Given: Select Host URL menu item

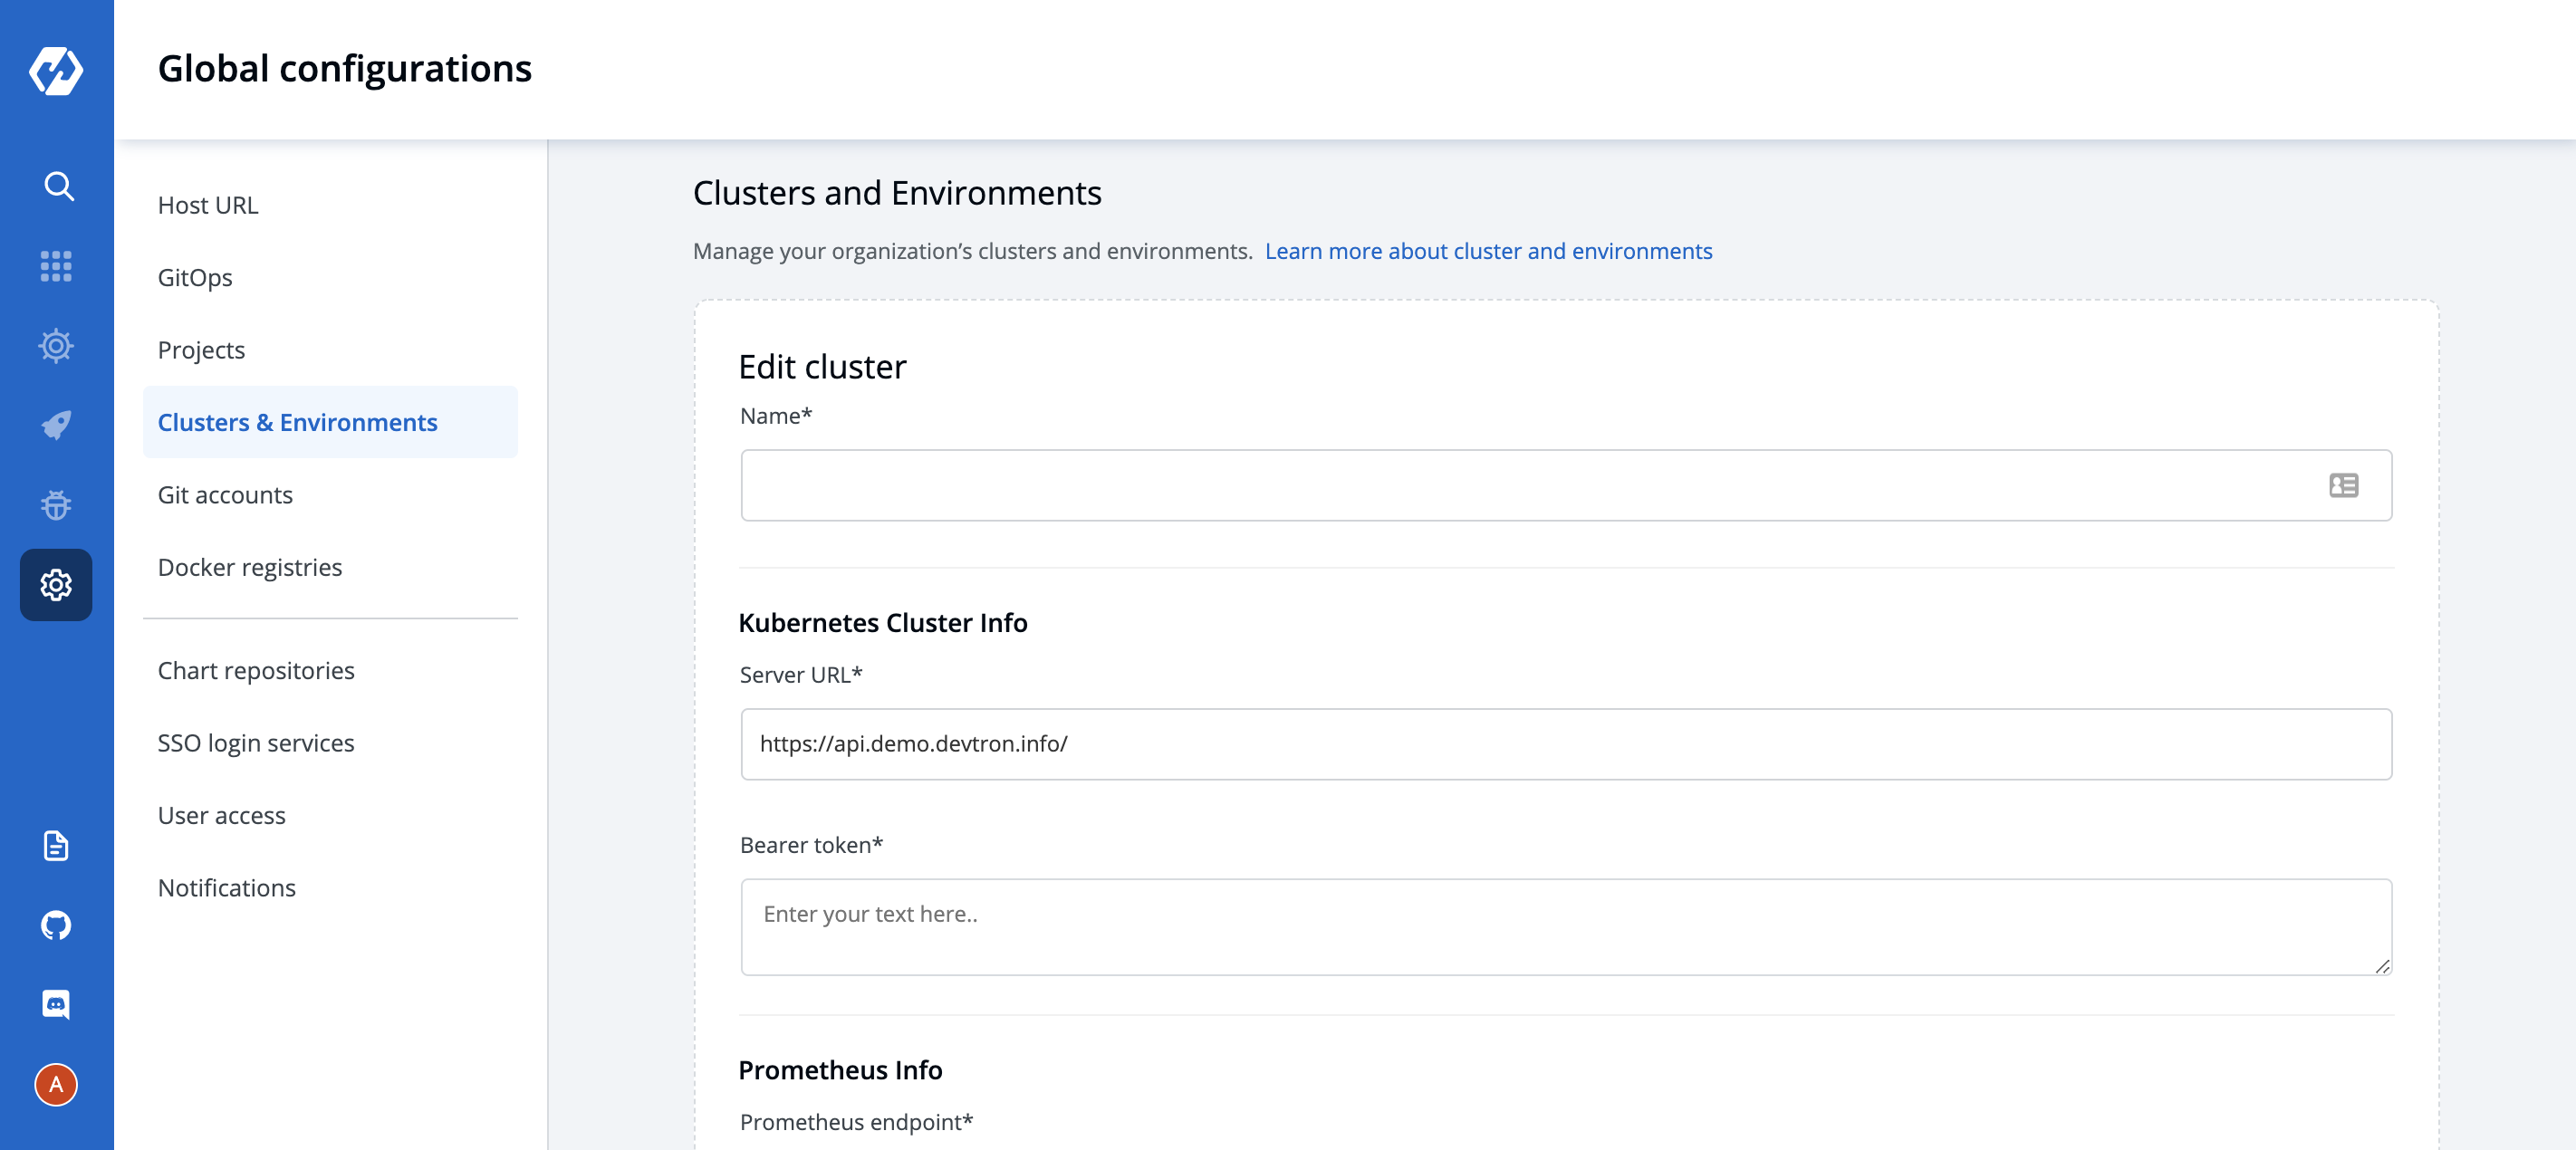Looking at the screenshot, I should point(208,205).
